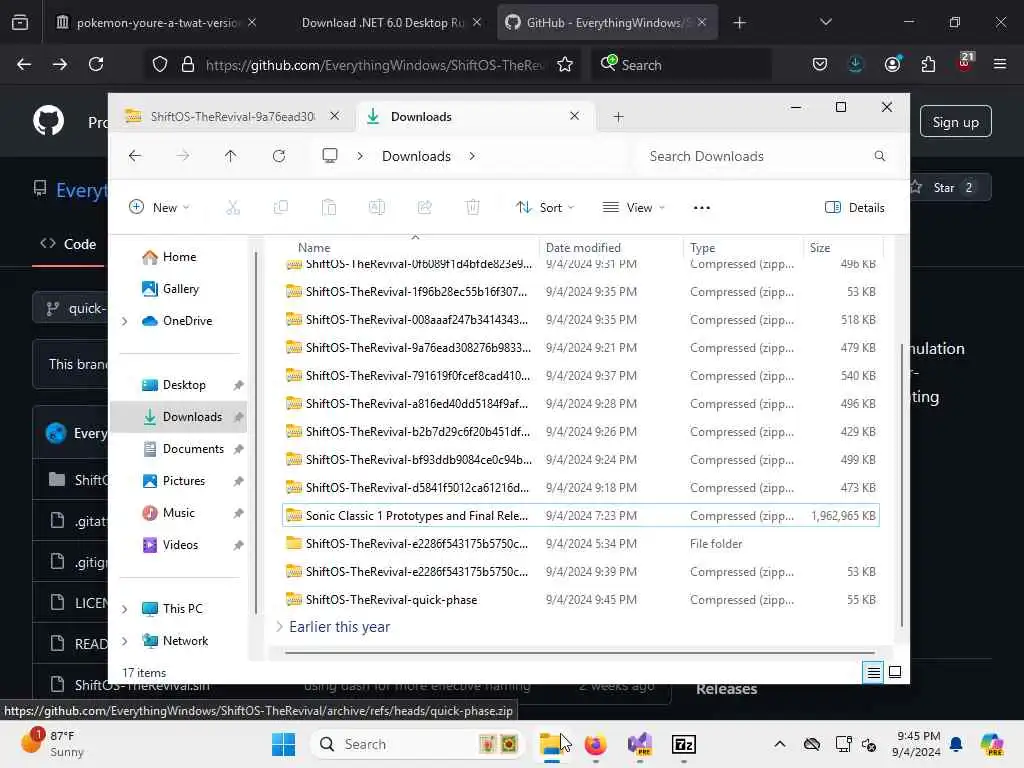
Task: Select Gallery in navigation pane
Action: tap(180, 289)
